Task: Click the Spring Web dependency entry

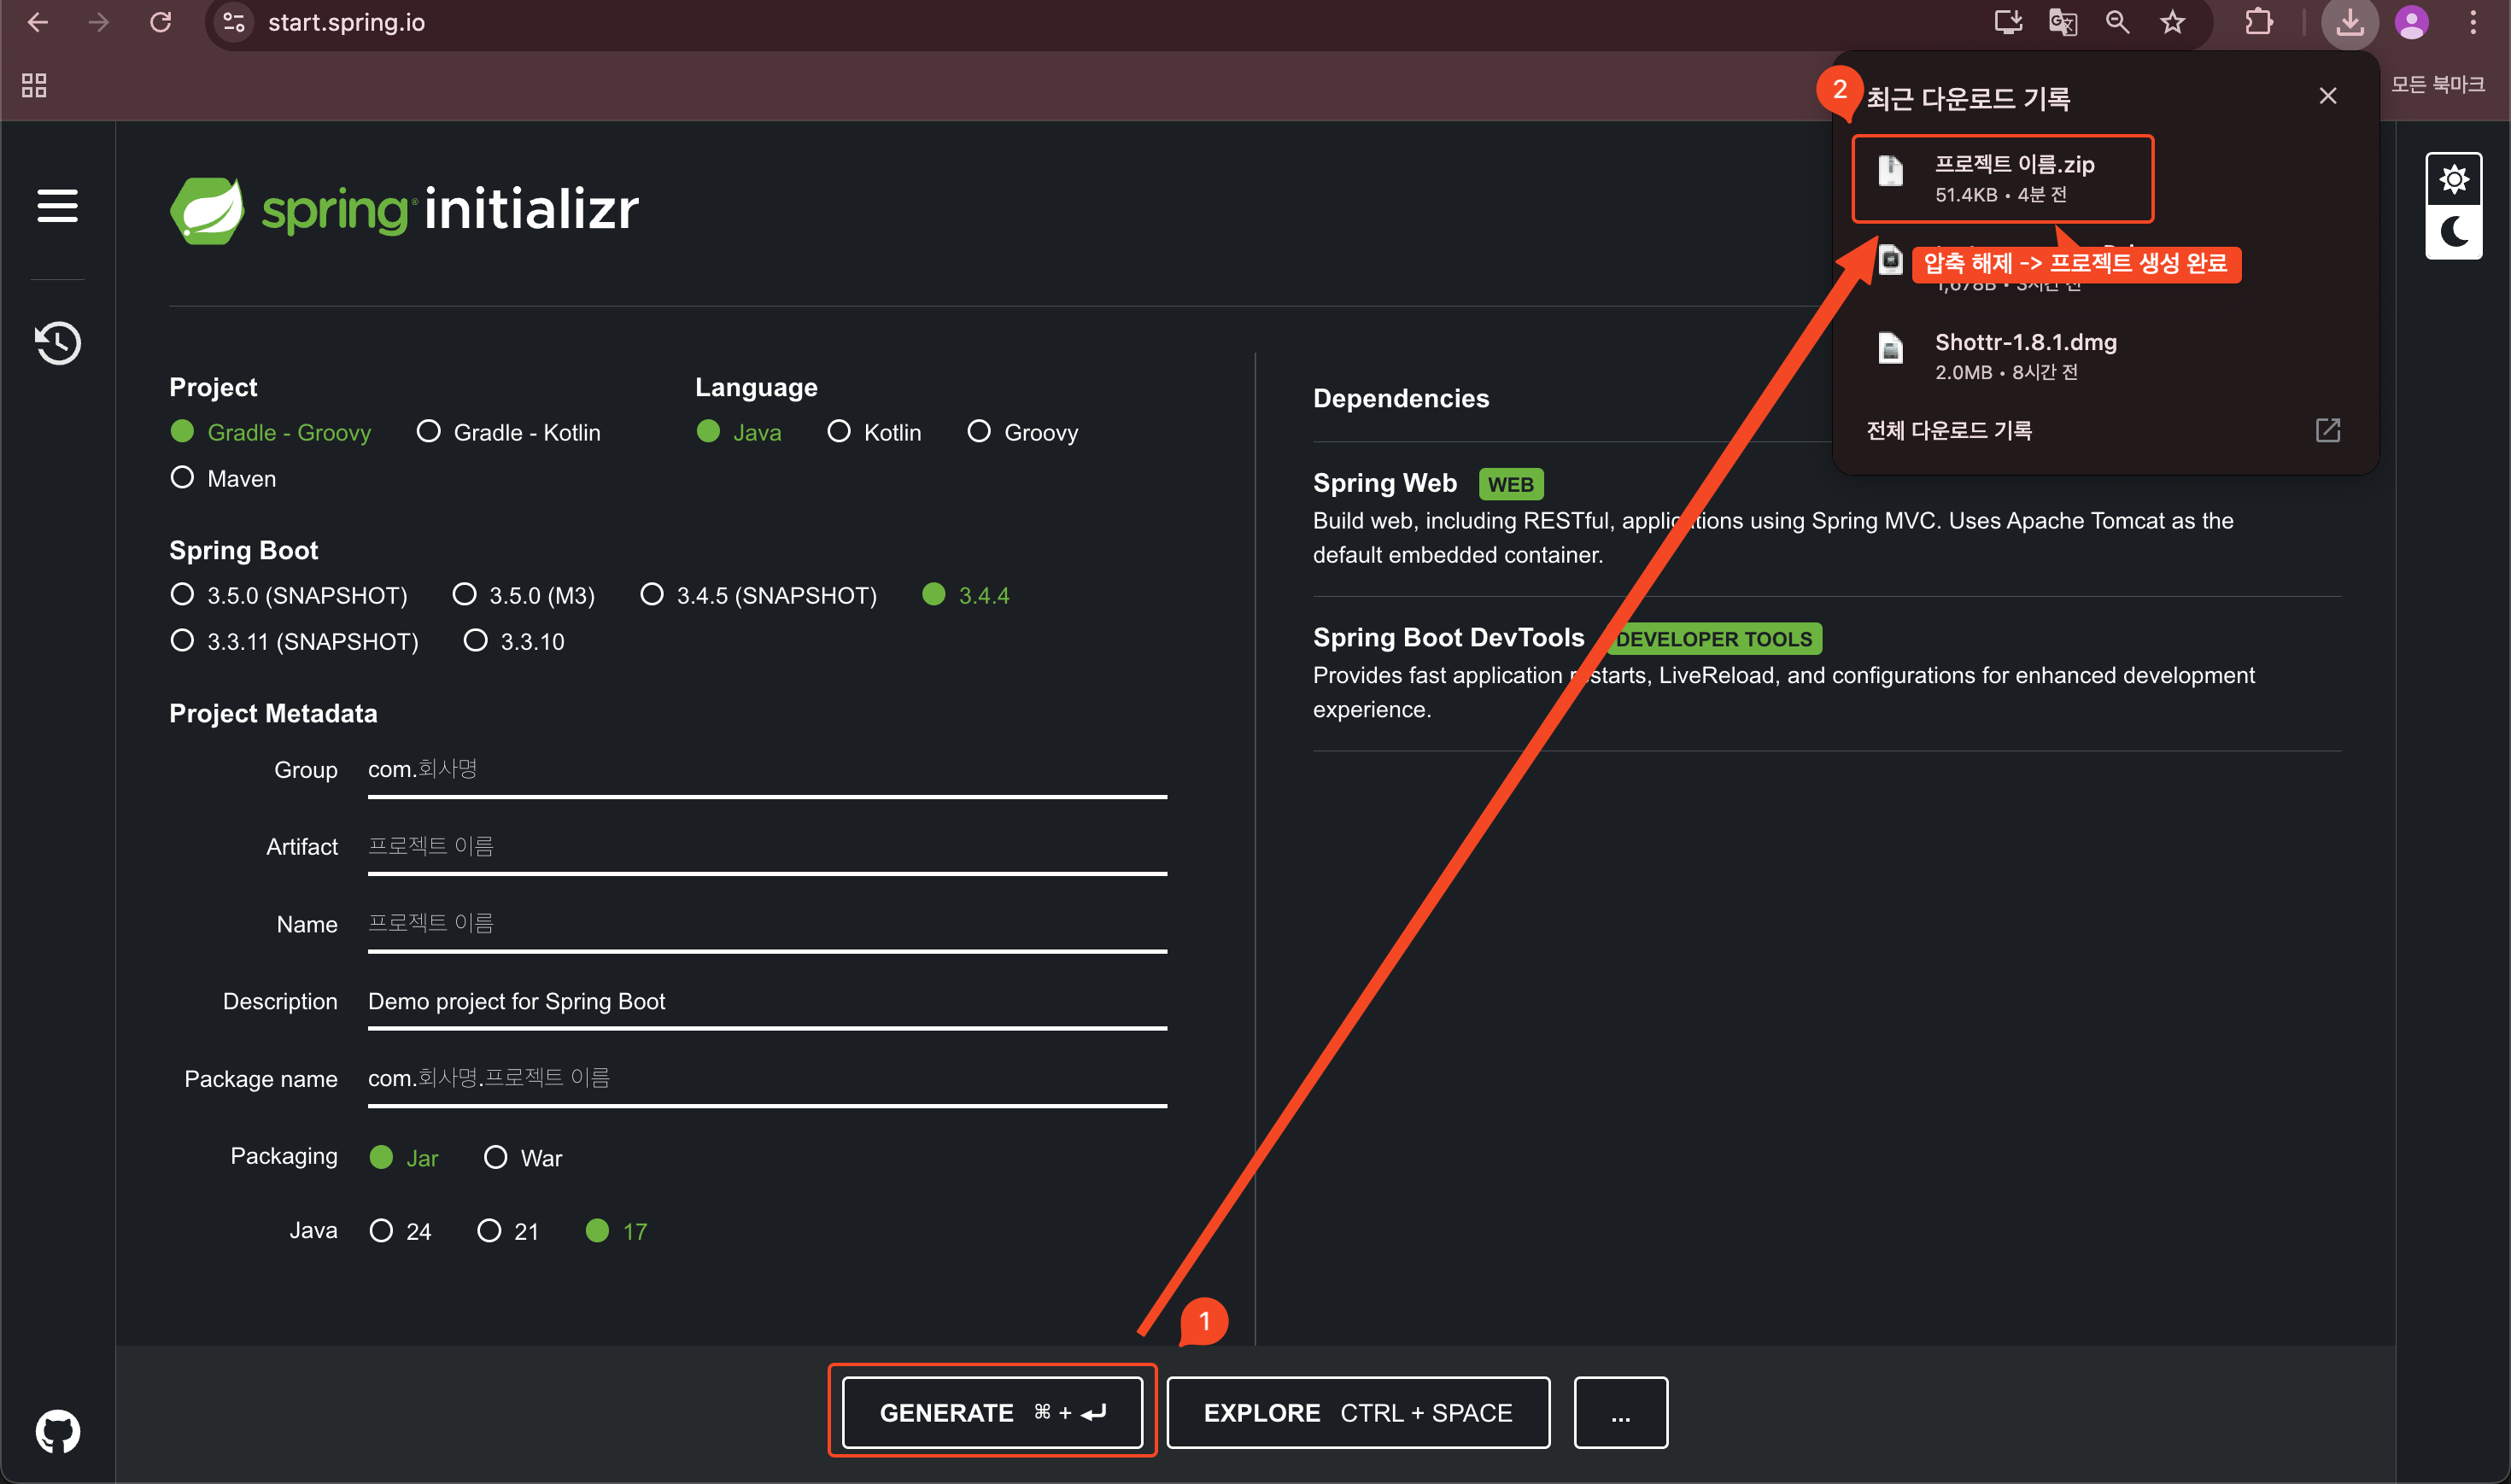Action: coord(1827,518)
